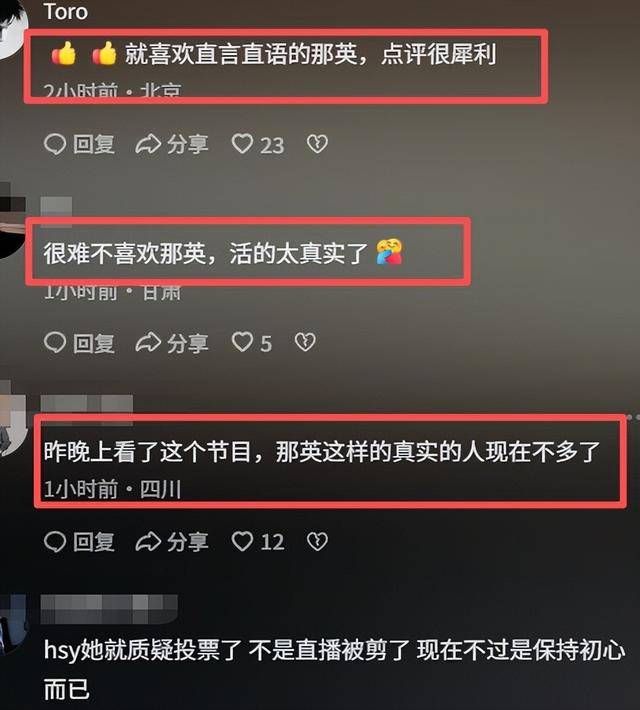This screenshot has height=710, width=640.
Task: Dislike the 四川 comment via broken heart
Action: pos(317,542)
